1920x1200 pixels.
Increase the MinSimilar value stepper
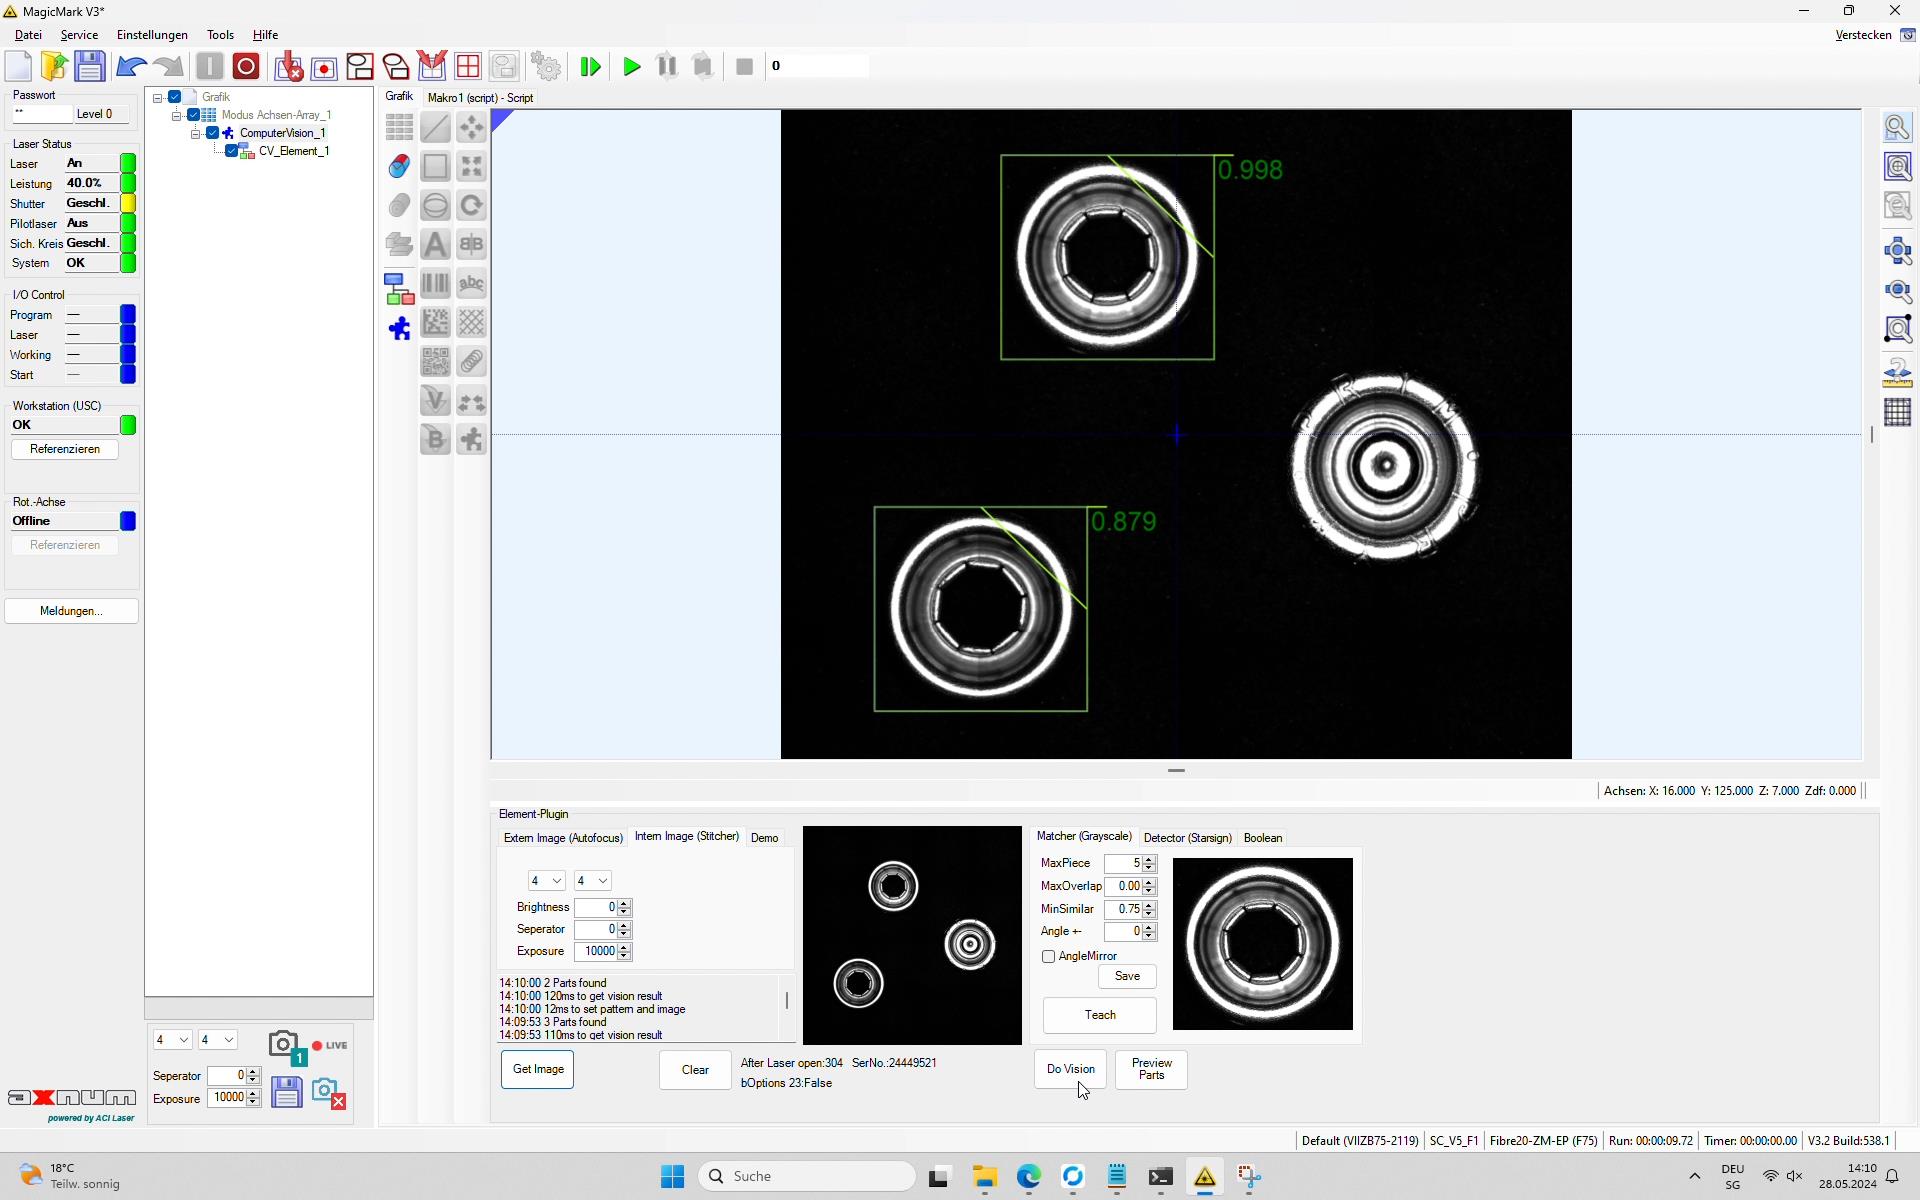point(1149,905)
